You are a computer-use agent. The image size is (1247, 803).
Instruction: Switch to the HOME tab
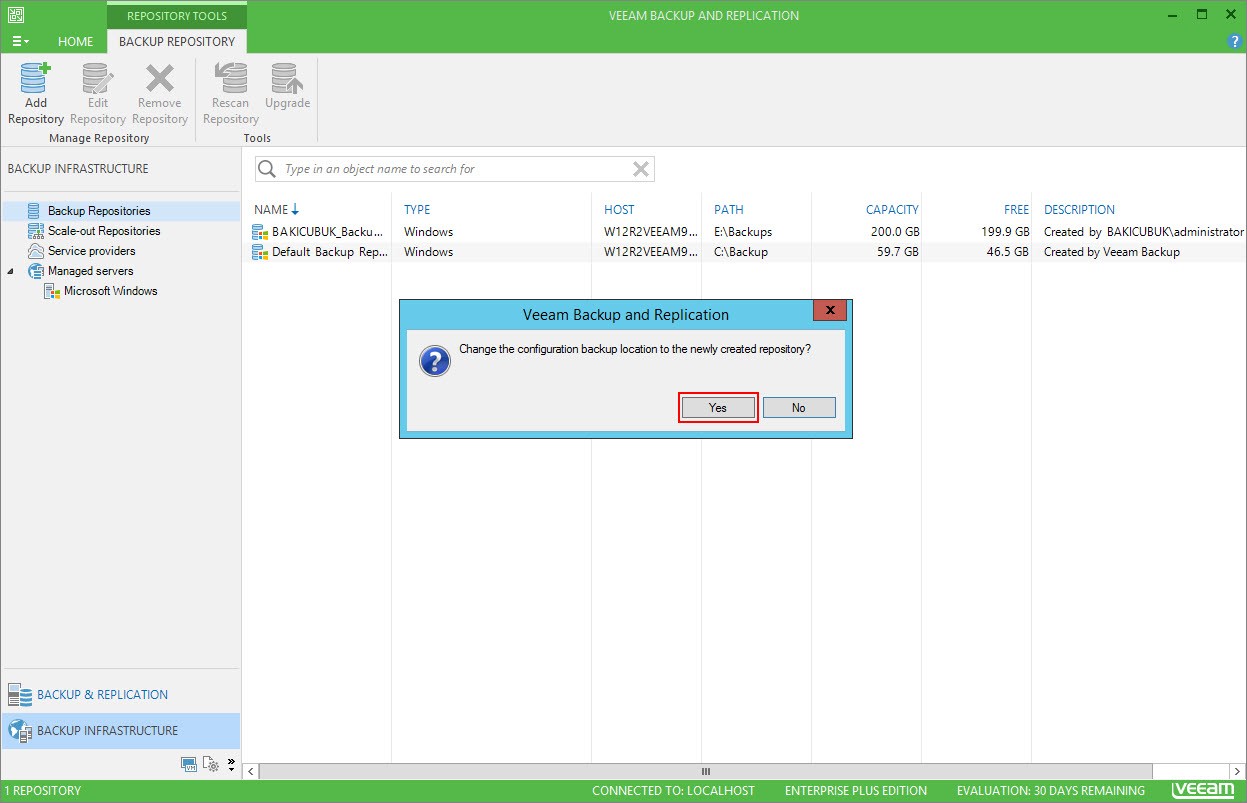(75, 42)
